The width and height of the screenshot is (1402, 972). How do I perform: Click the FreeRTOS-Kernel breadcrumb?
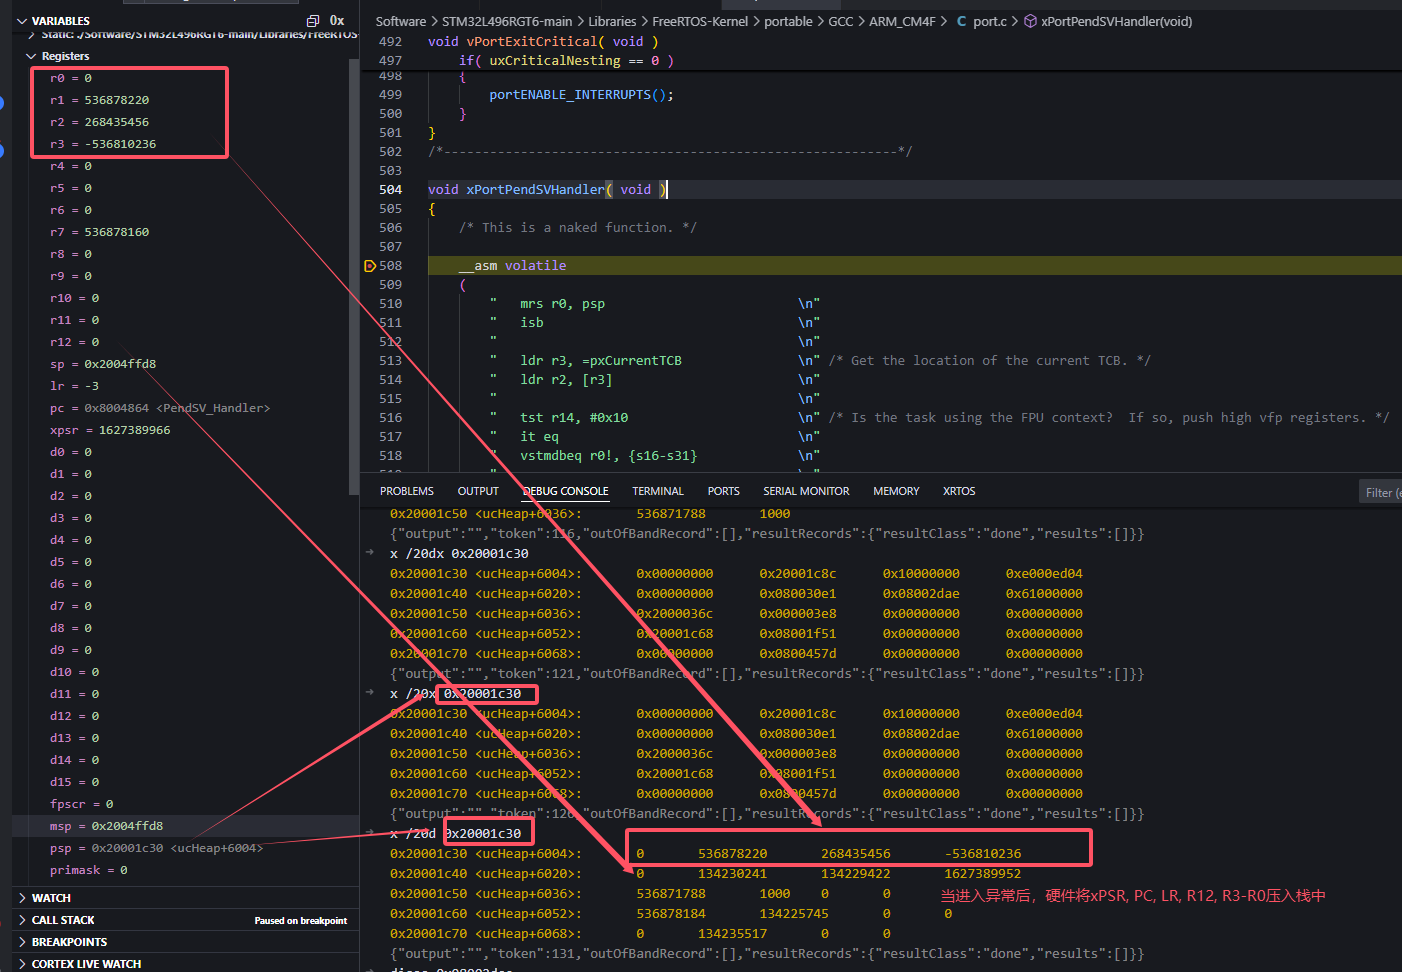pyautogui.click(x=700, y=21)
